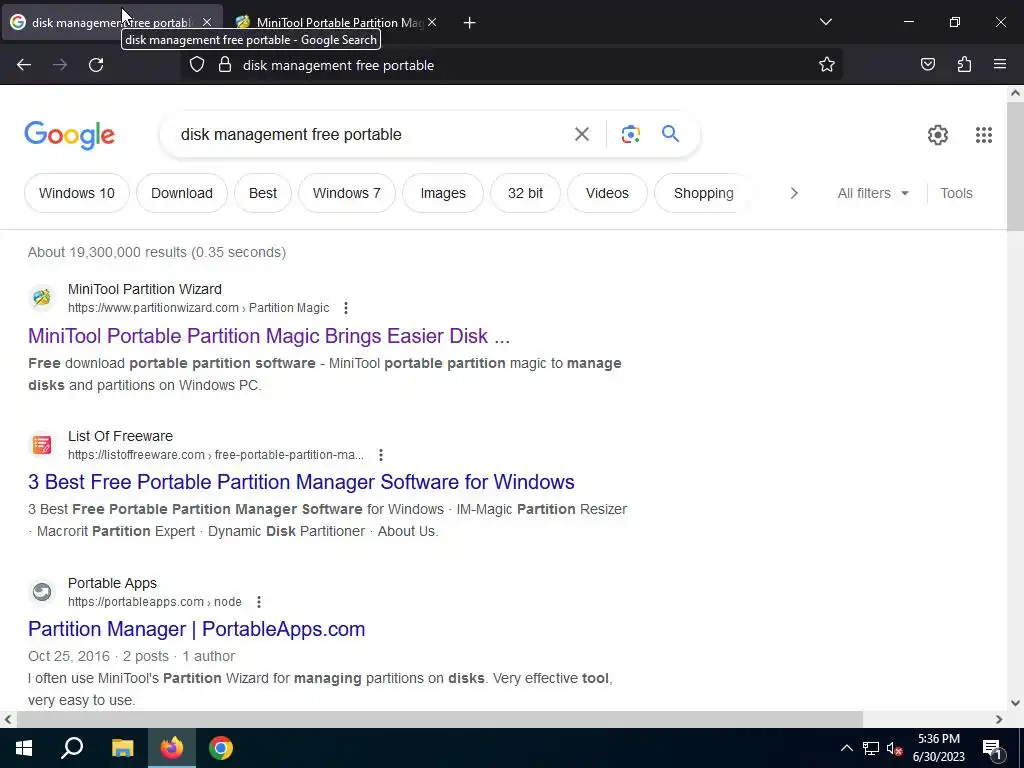Screen dimensions: 1024x768
Task: Open MiniTool Portable Partition Magic result link
Action: coord(269,336)
